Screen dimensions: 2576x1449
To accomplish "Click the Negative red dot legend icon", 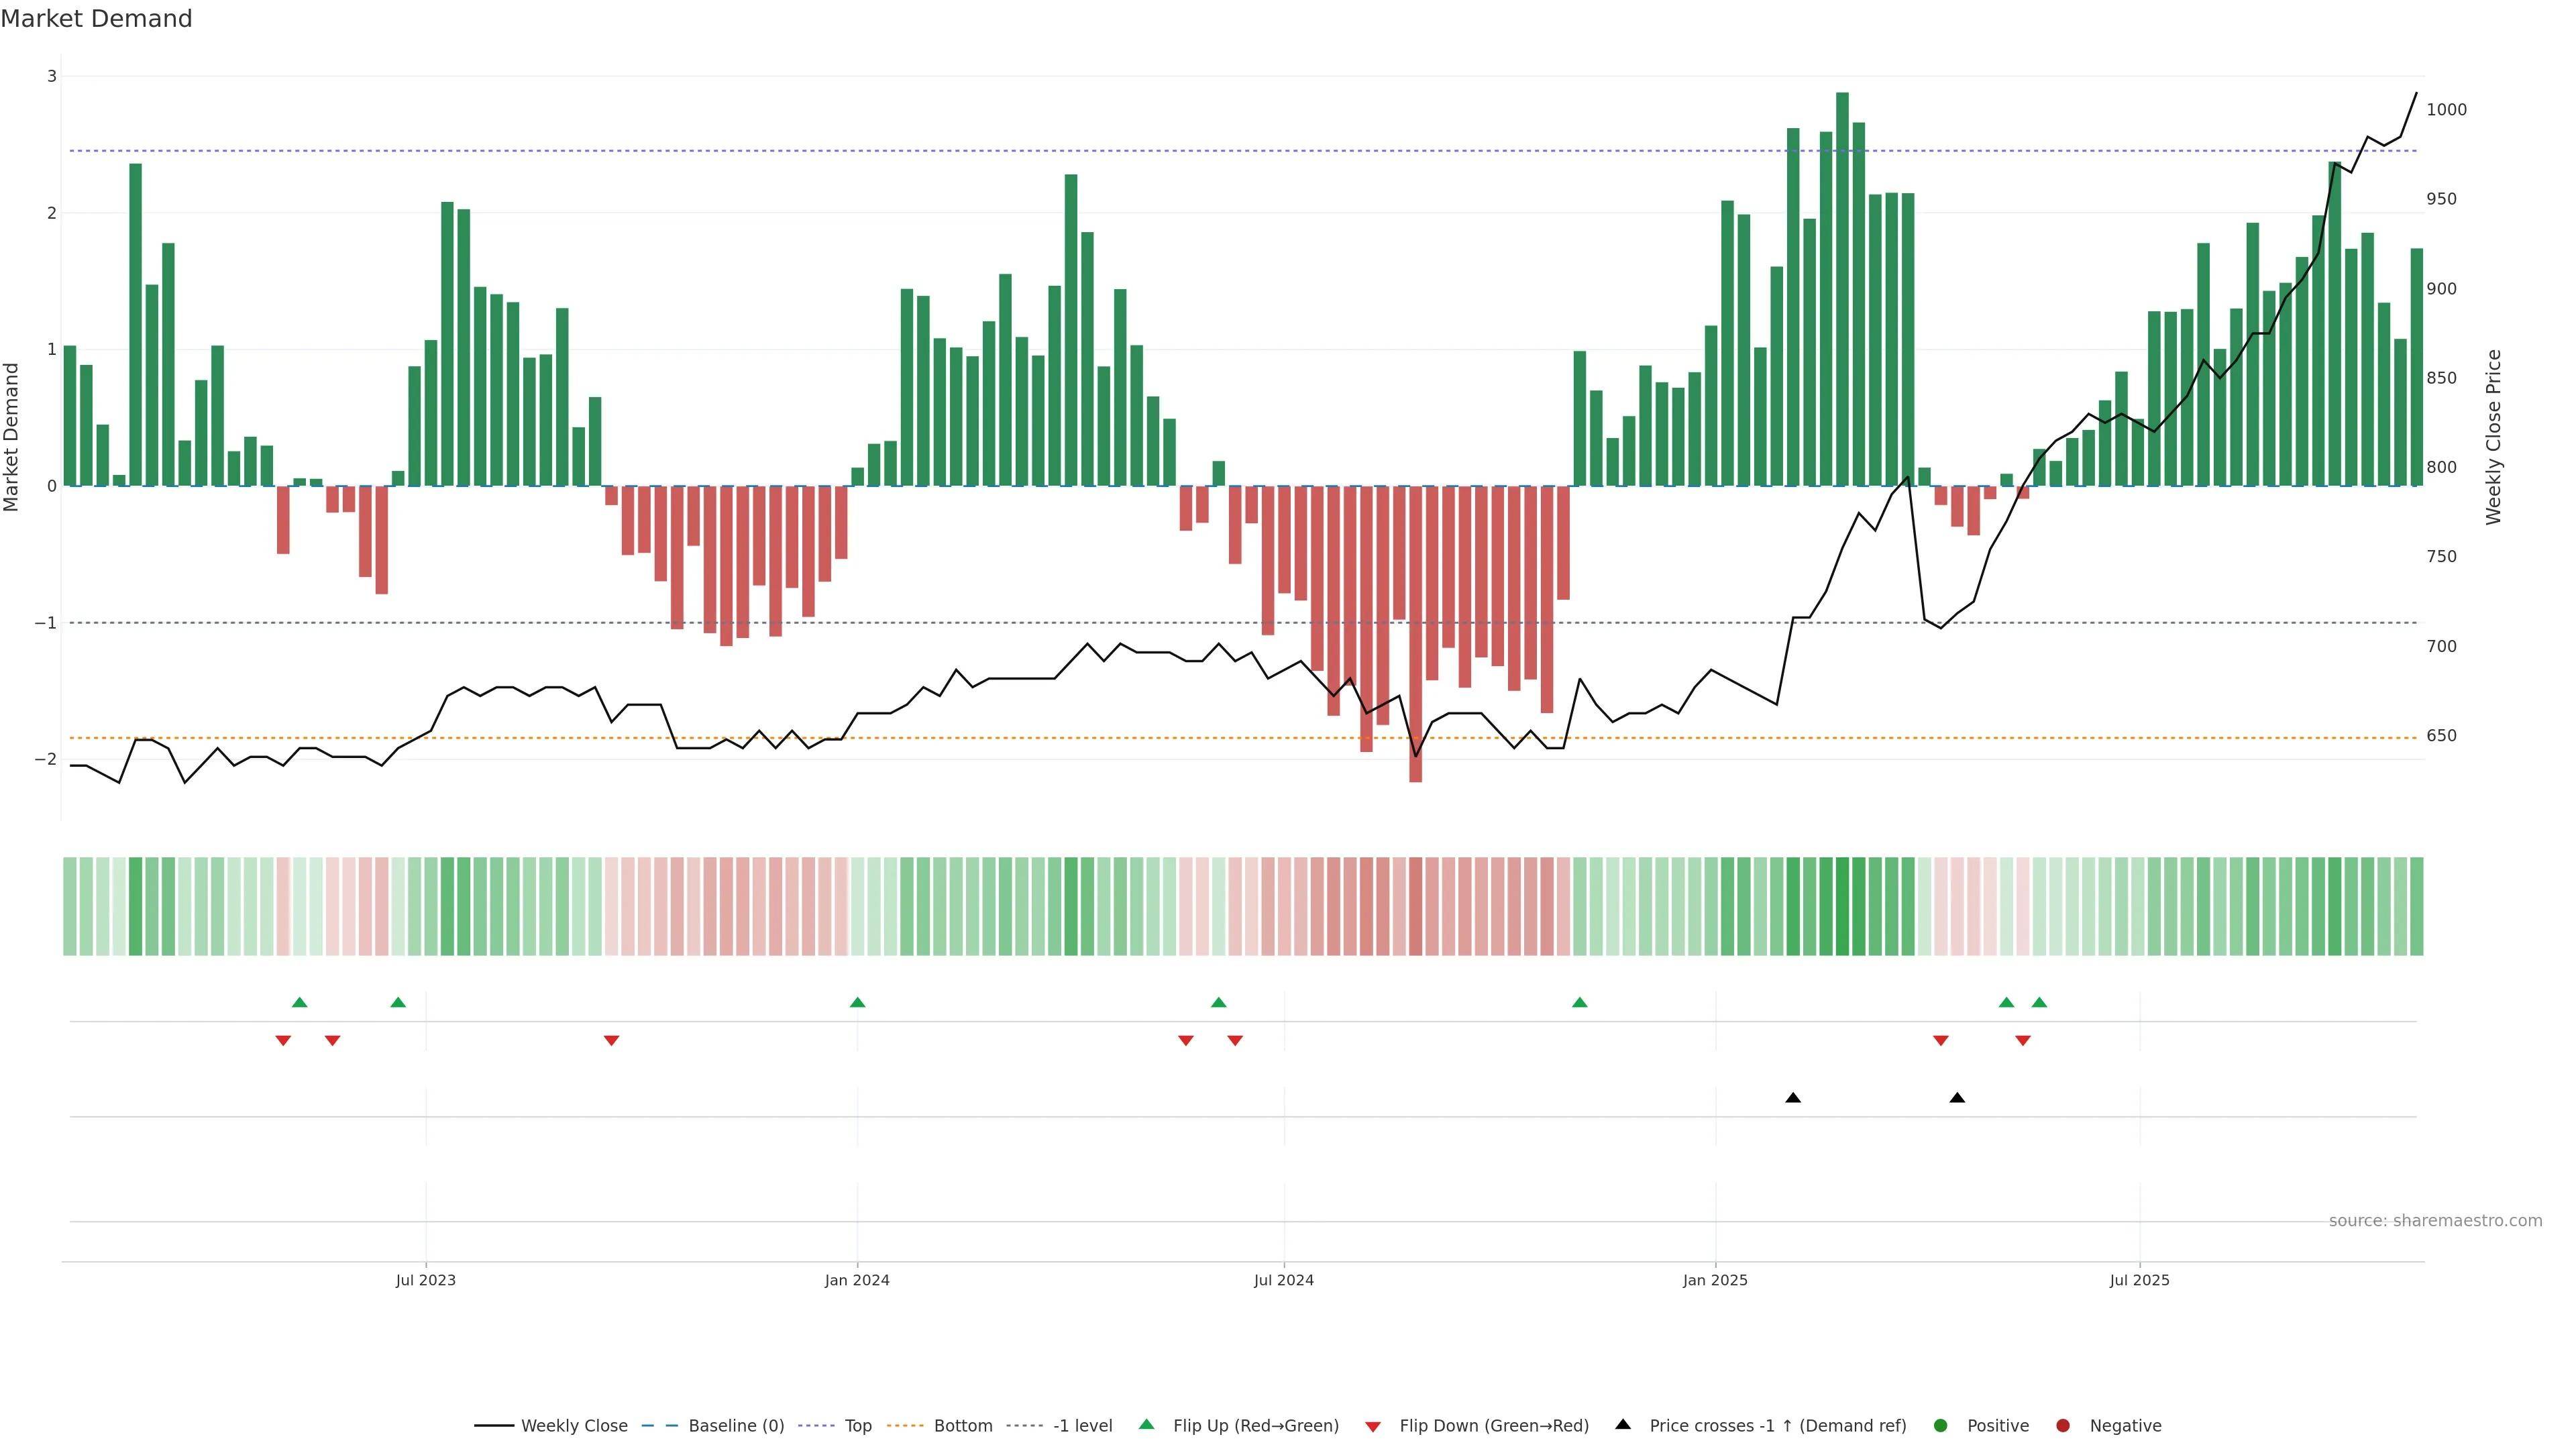I will [2063, 1426].
